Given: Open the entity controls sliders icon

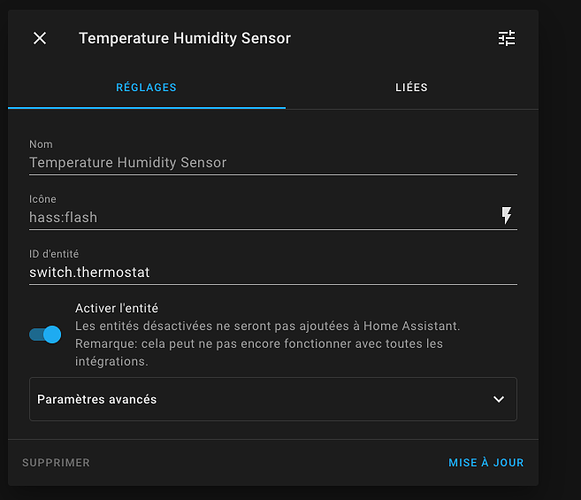Looking at the screenshot, I should click(x=507, y=38).
